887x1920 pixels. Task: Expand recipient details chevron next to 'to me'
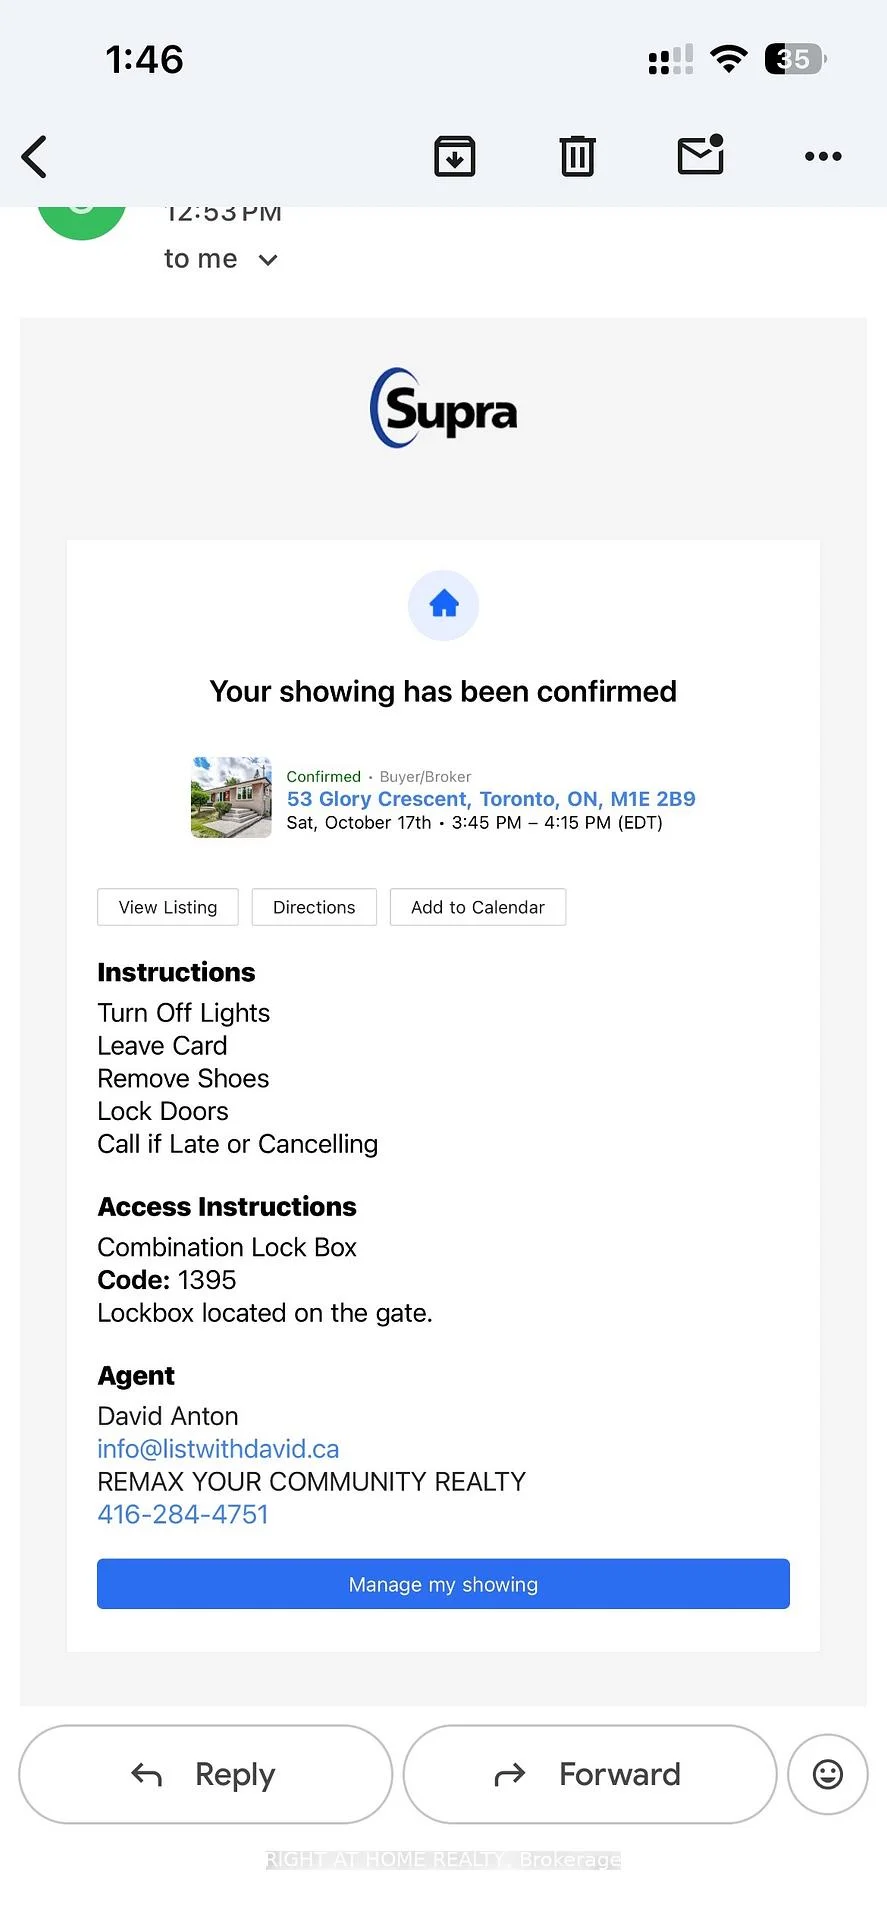click(267, 260)
